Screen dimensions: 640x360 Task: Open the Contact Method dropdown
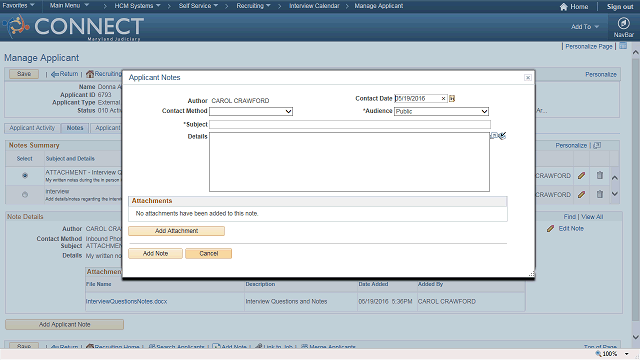[251, 111]
